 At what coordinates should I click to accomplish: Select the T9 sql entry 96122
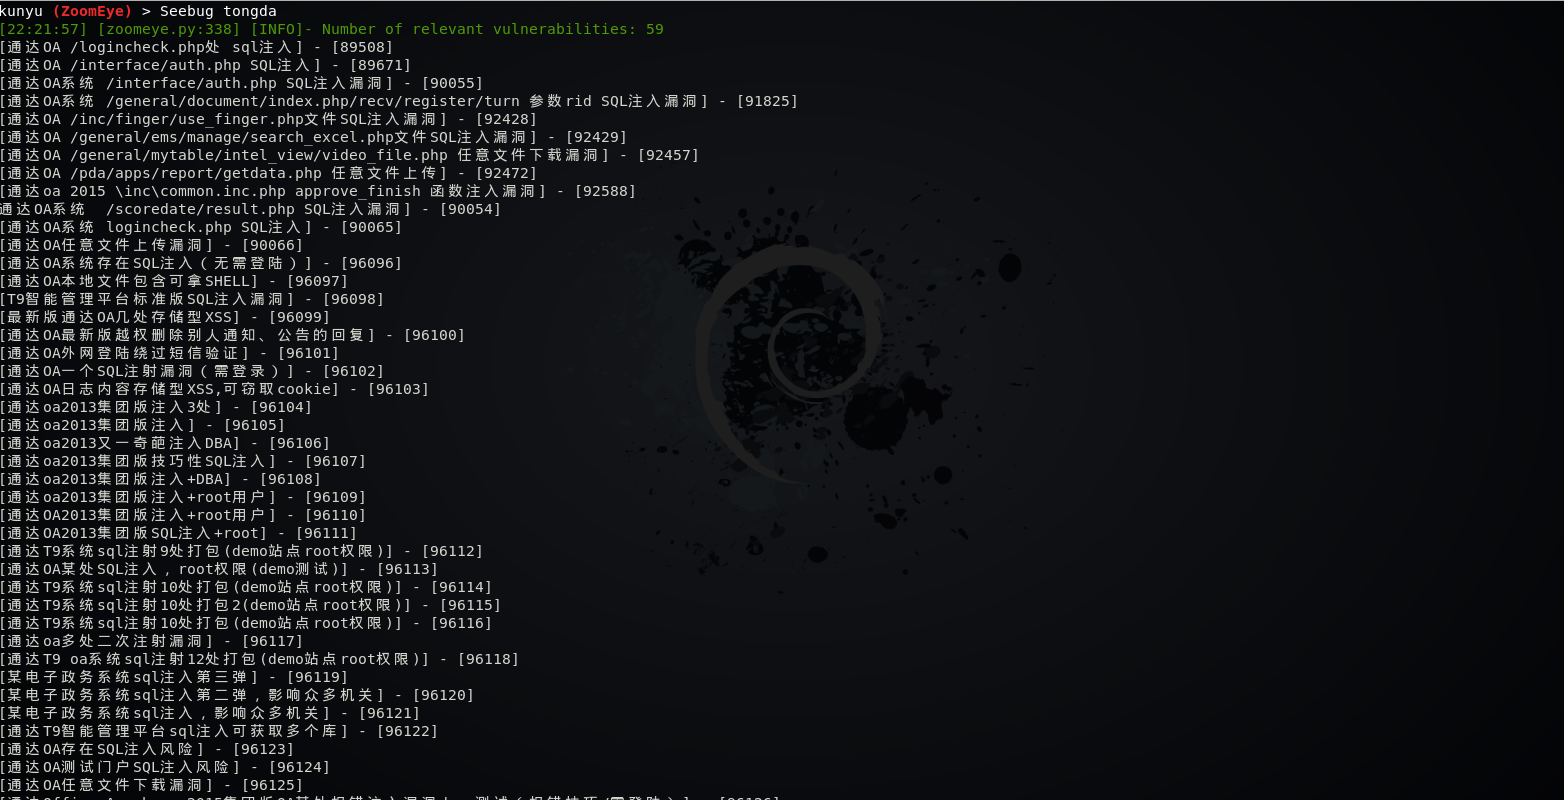[x=219, y=731]
